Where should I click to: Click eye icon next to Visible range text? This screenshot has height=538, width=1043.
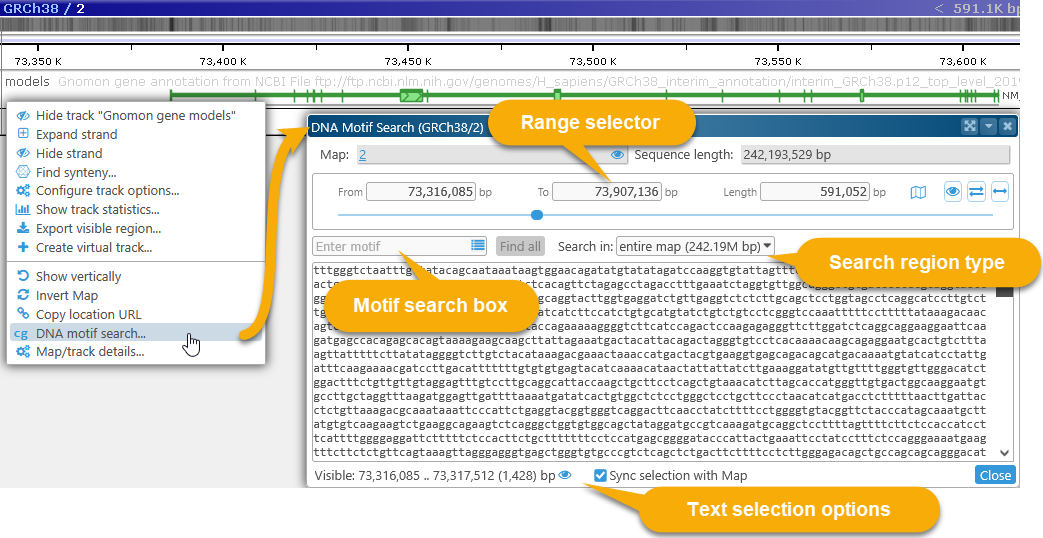coord(565,476)
